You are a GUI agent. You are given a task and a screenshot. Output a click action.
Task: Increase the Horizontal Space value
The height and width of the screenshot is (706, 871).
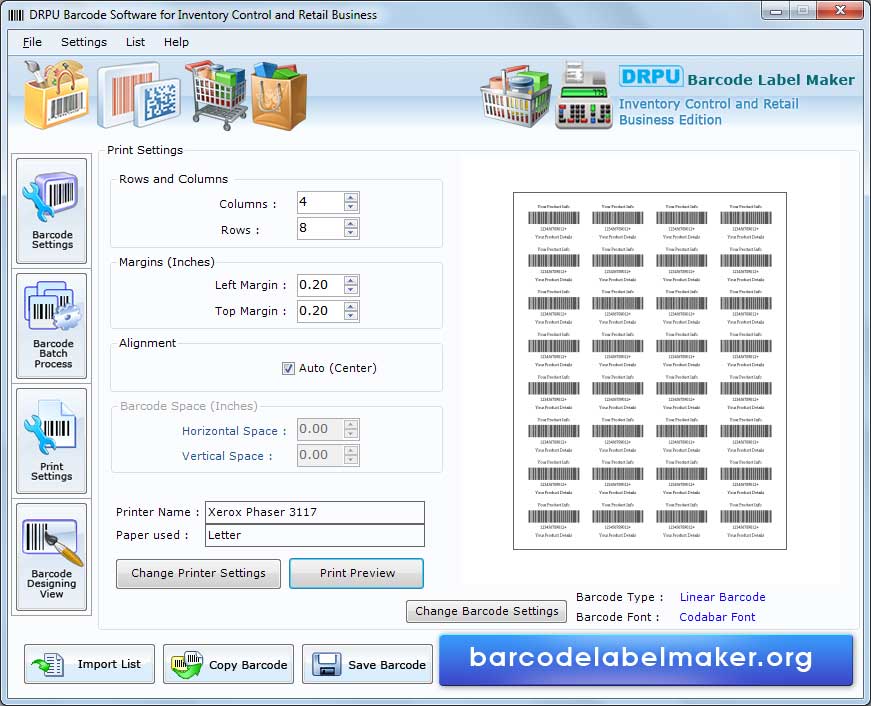(351, 424)
